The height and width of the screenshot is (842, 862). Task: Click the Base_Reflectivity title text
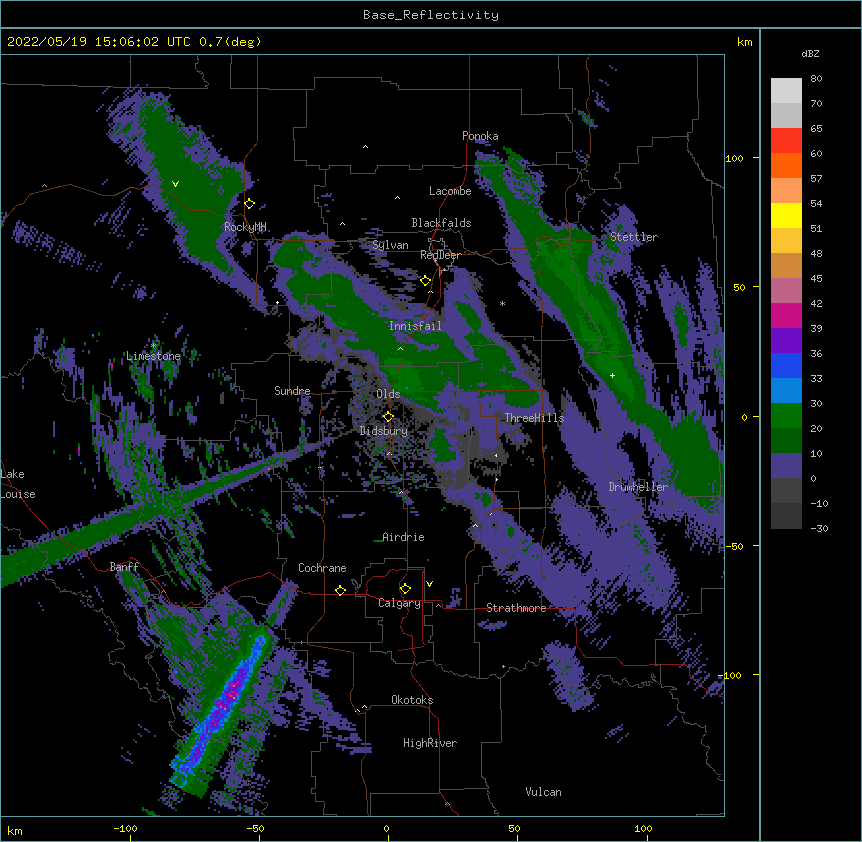click(431, 15)
